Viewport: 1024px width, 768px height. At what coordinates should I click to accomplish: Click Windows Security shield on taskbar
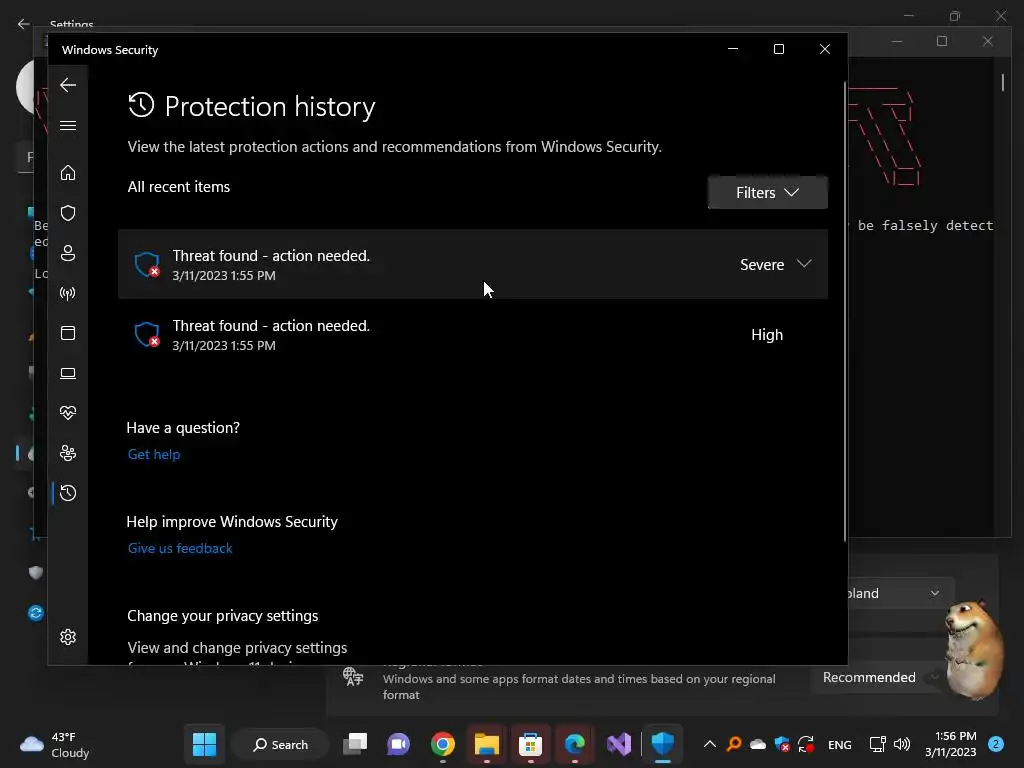point(663,744)
